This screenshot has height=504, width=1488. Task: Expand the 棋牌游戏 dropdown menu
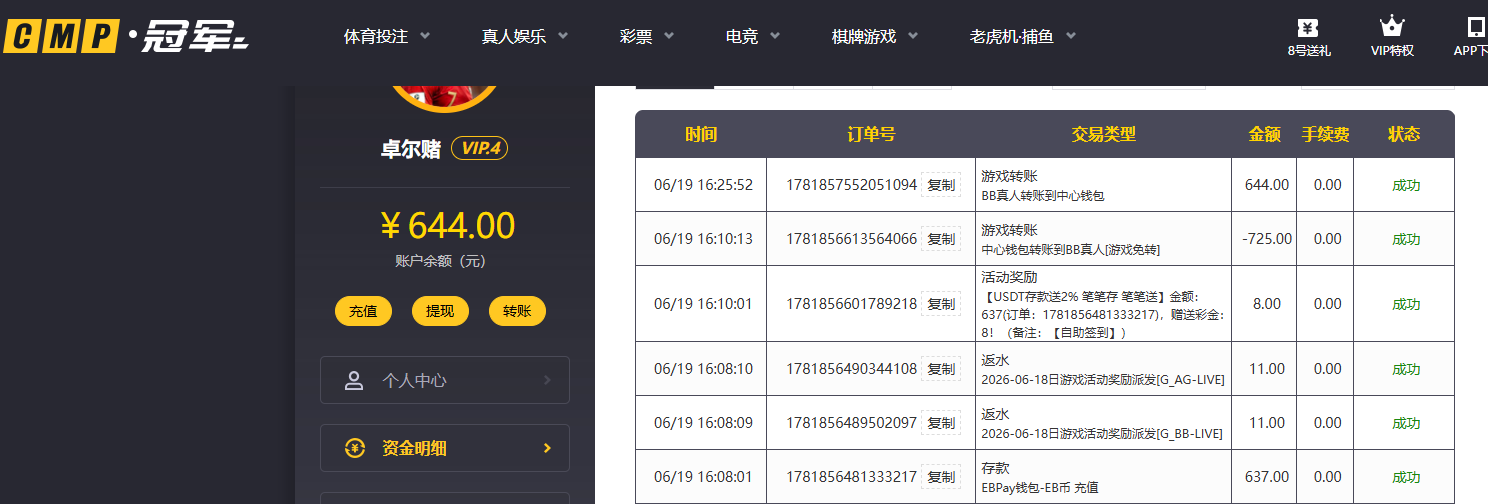[x=877, y=36]
